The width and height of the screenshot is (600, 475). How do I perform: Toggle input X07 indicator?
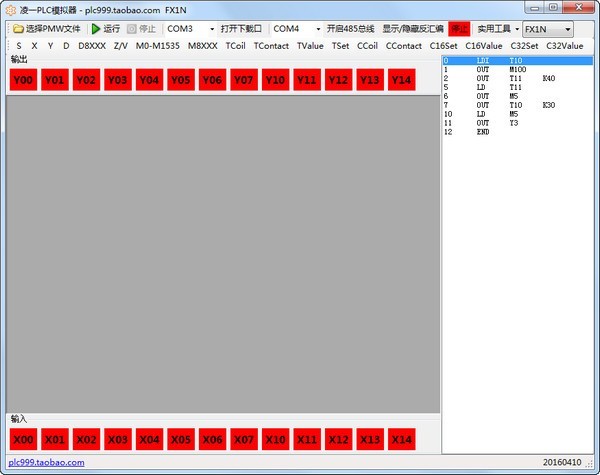click(241, 439)
